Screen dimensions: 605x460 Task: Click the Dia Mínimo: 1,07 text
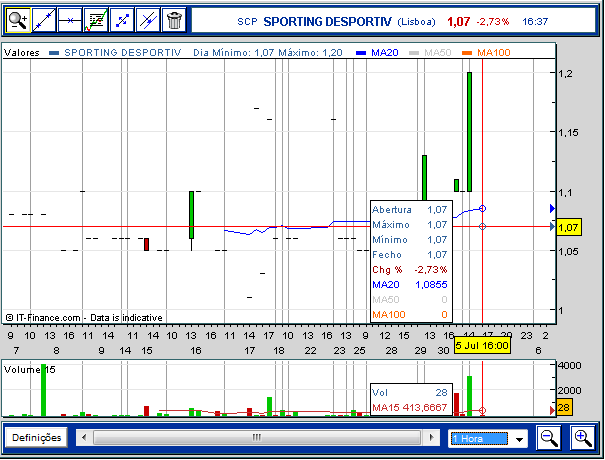[233, 52]
